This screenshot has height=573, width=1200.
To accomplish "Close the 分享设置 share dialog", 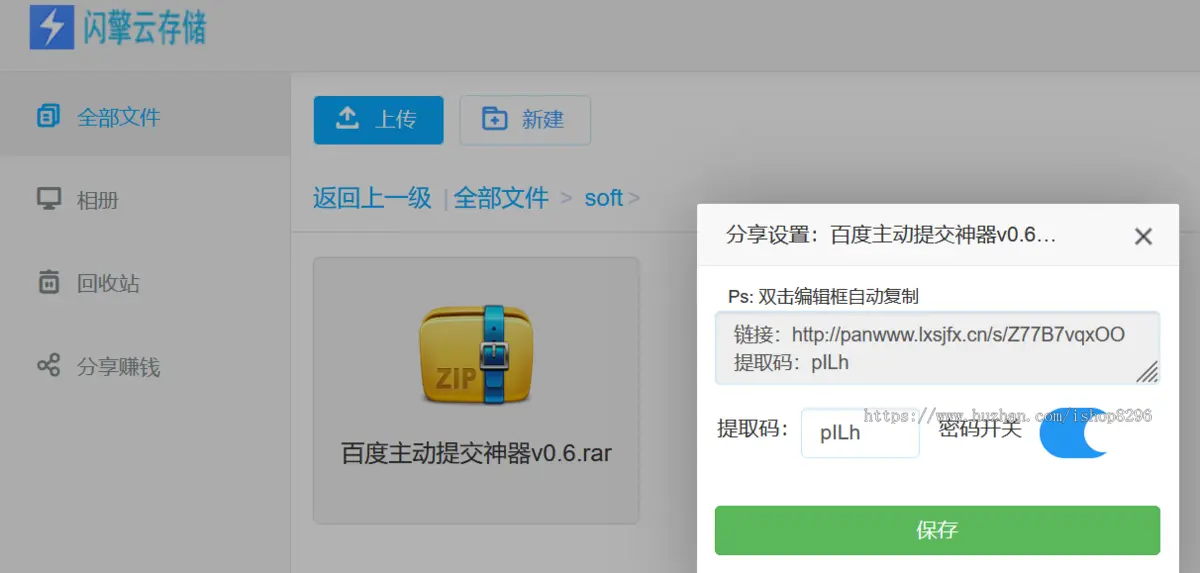I will [1143, 237].
